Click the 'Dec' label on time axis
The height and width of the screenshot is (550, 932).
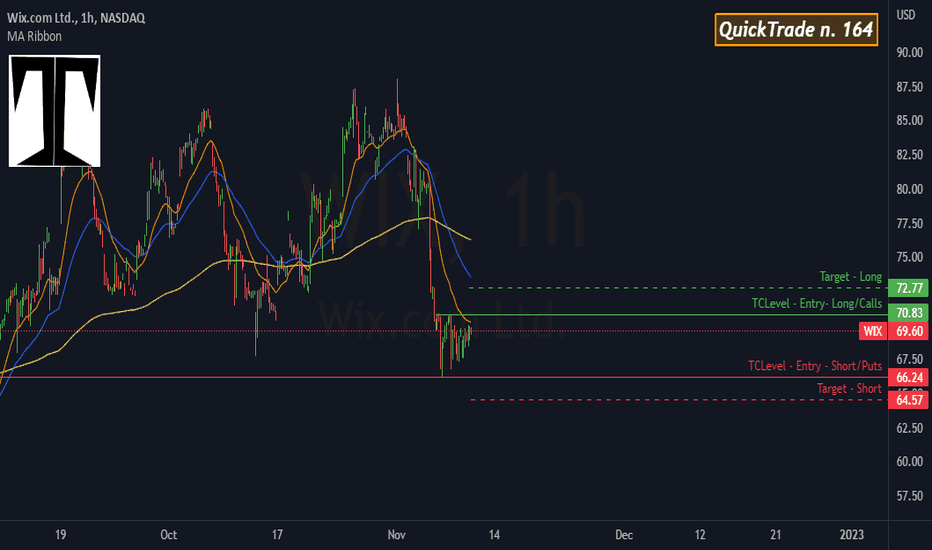tap(624, 535)
